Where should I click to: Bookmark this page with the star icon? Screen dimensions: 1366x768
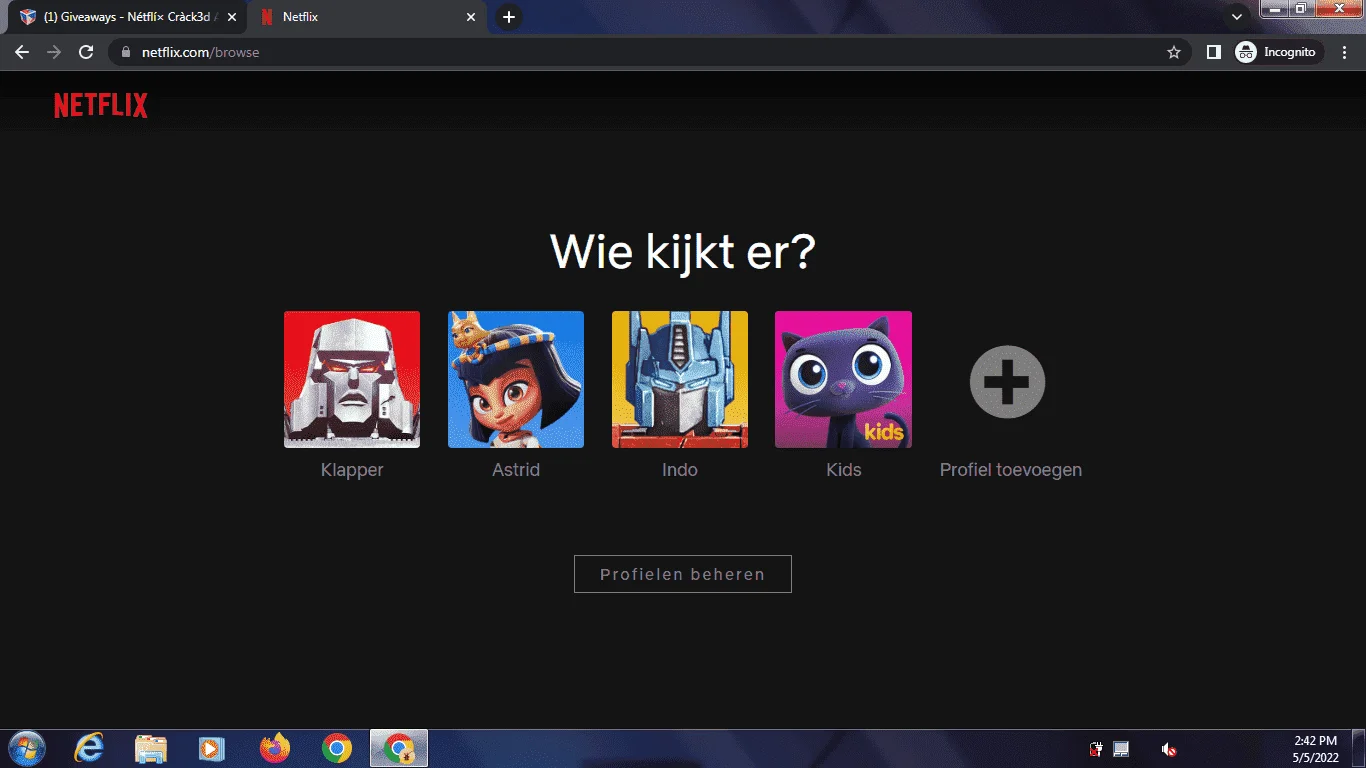(x=1174, y=52)
